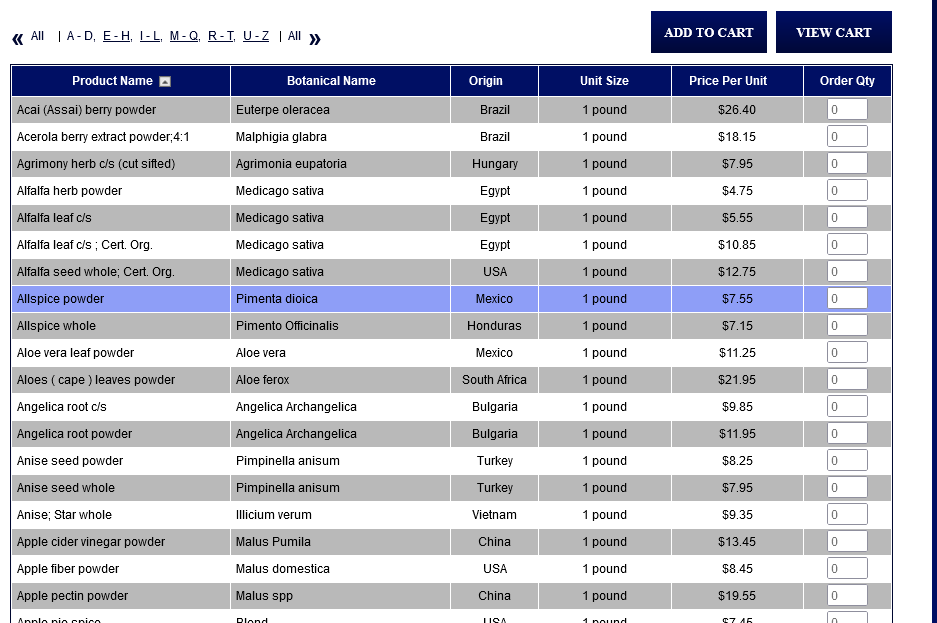Screen dimensions: 937x623
Task: Select product name Acerola berry extract powder;4:1
Action: (x=103, y=137)
